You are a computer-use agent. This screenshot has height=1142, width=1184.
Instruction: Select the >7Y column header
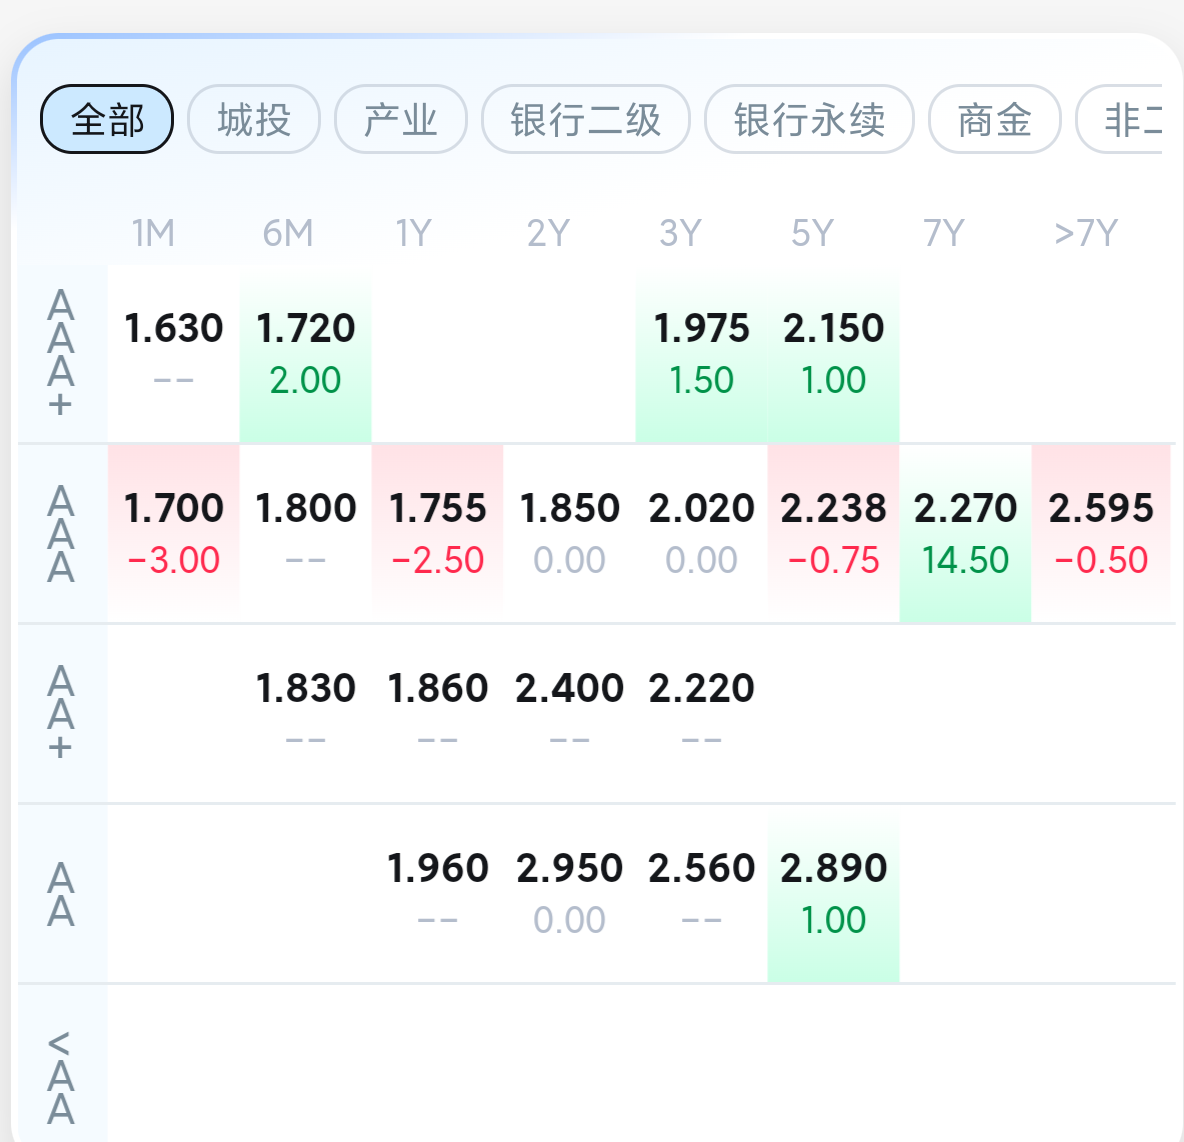click(1085, 234)
